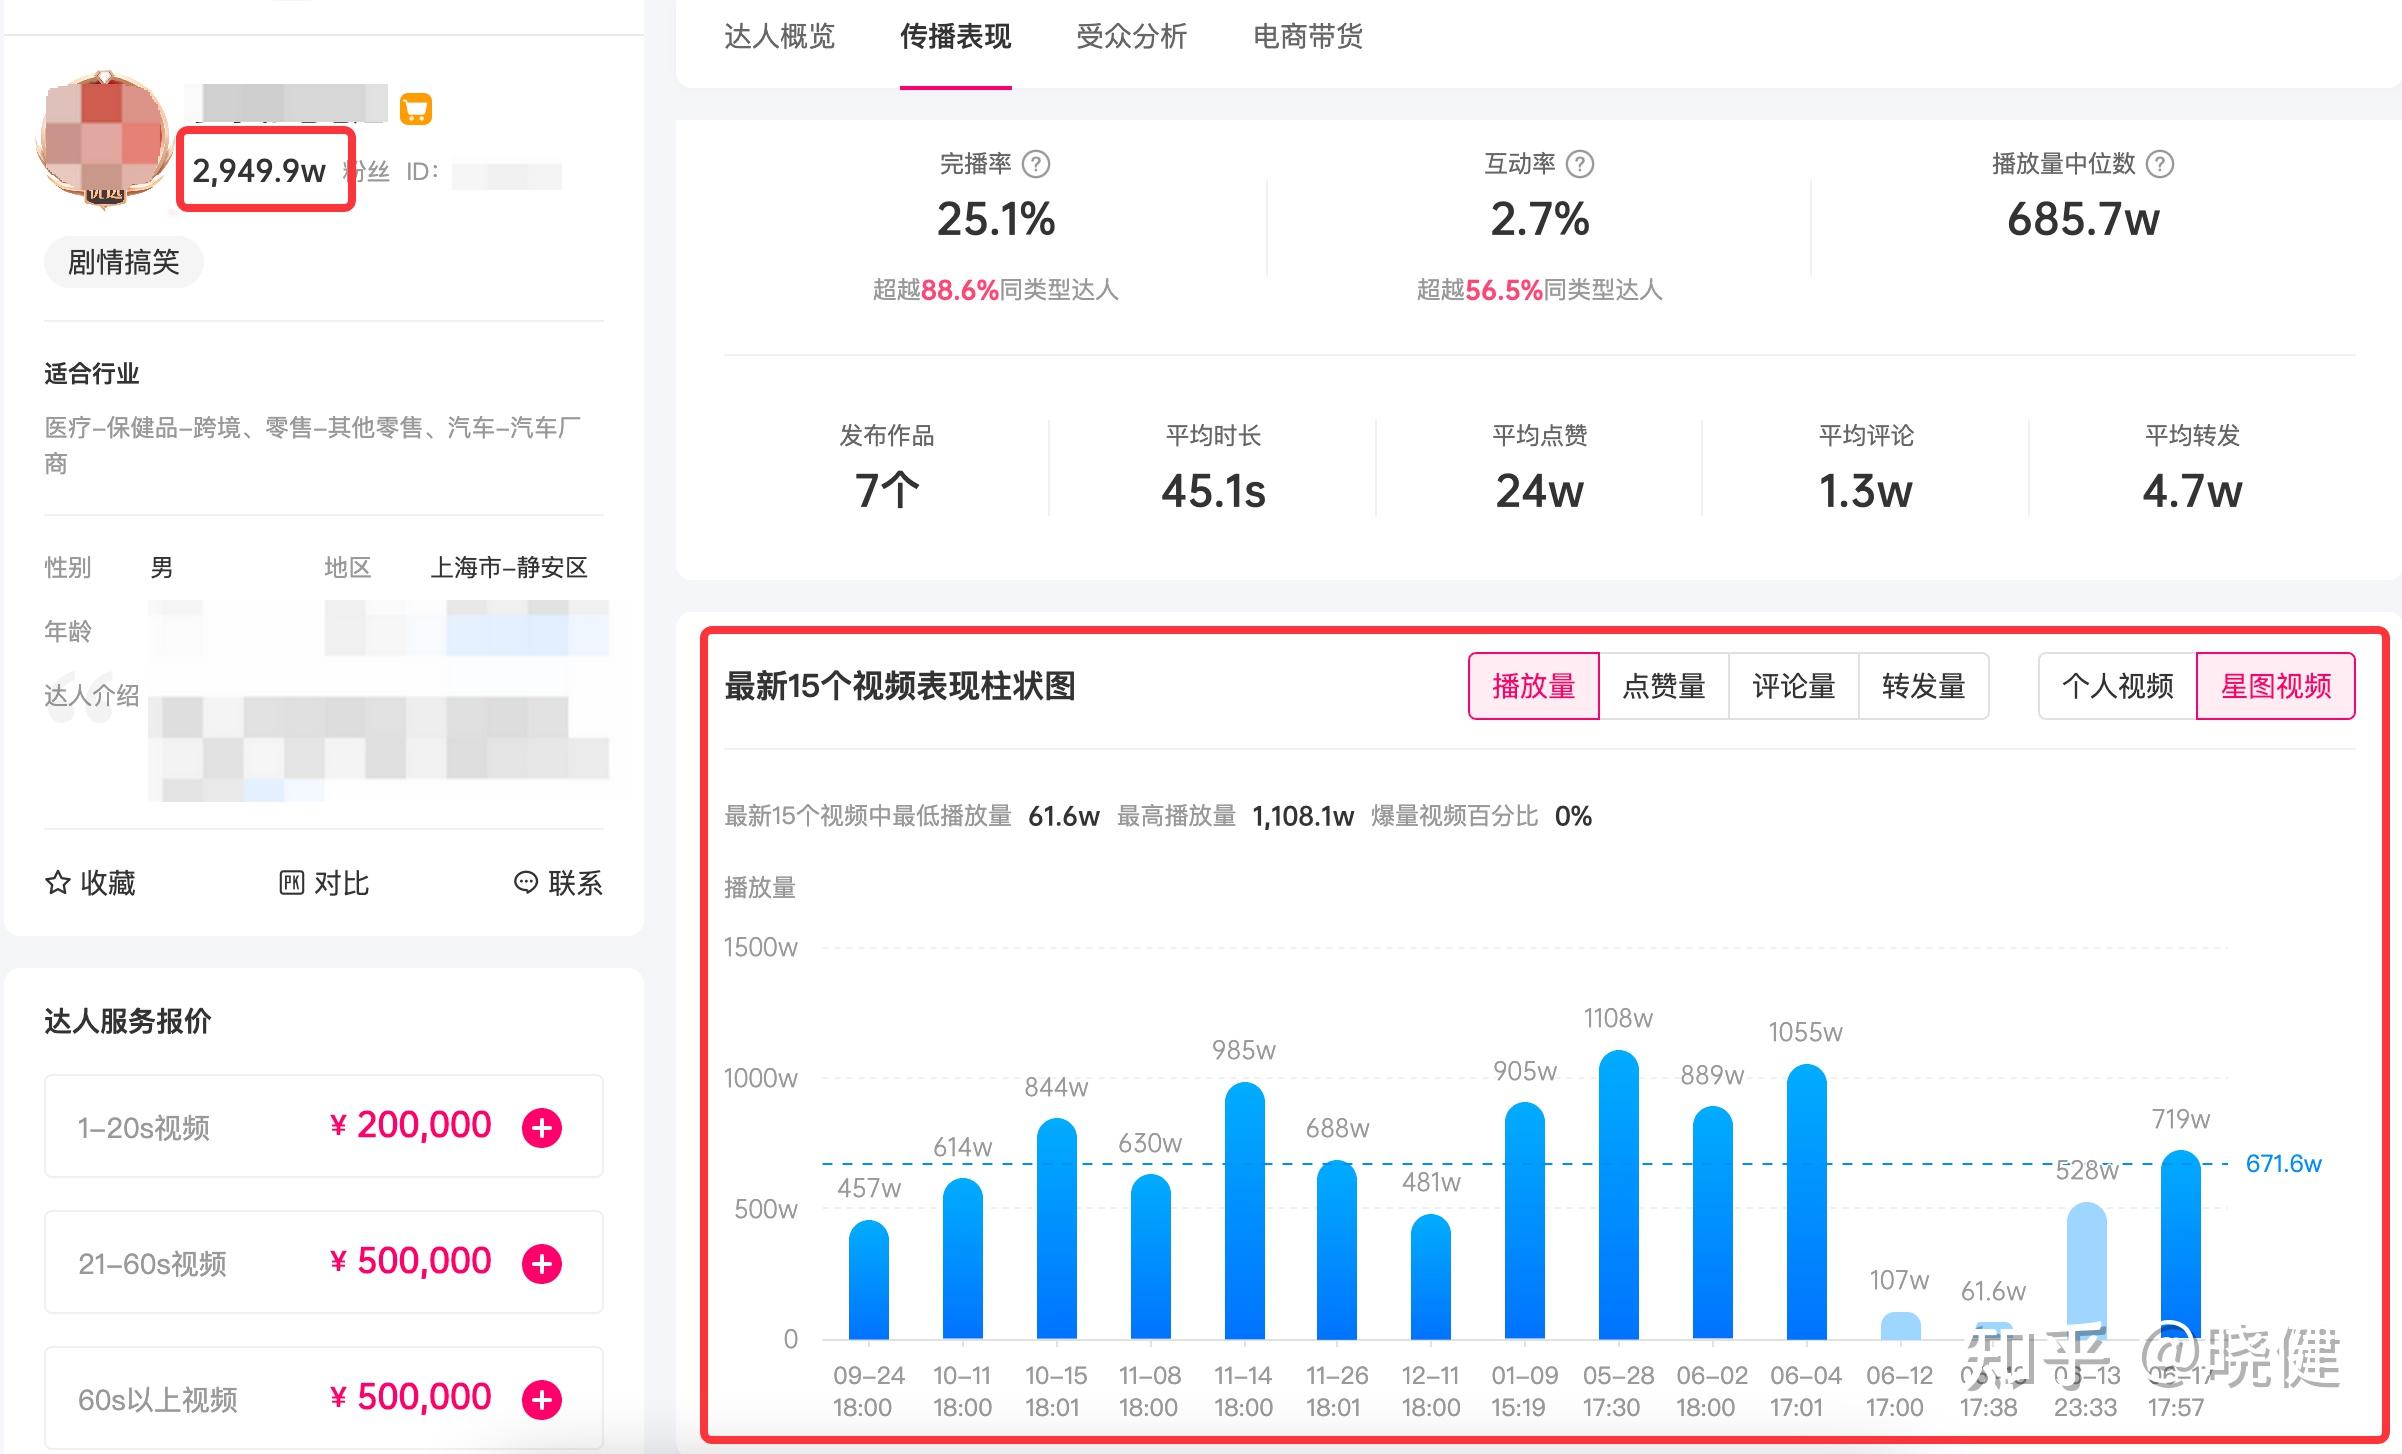Image resolution: width=2402 pixels, height=1454 pixels.
Task: Open the 互动率 help question-mark icon
Action: [x=1580, y=164]
